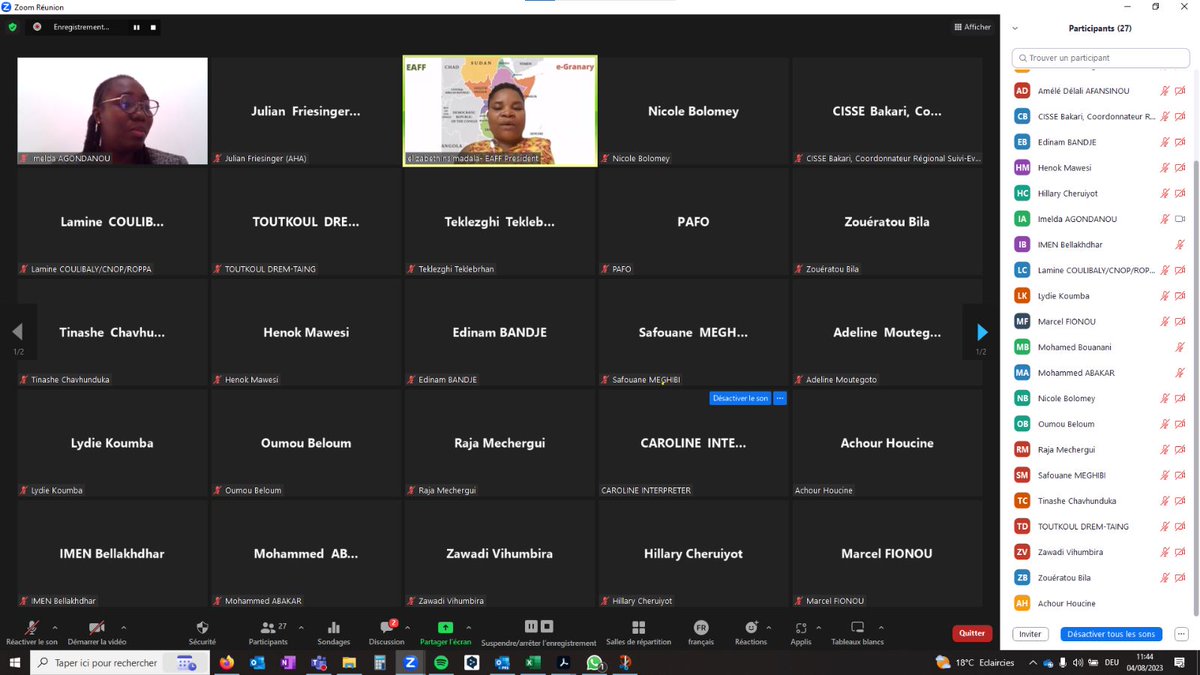1200x675 pixels.
Task: Select the PAFO participant tile
Action: [693, 222]
